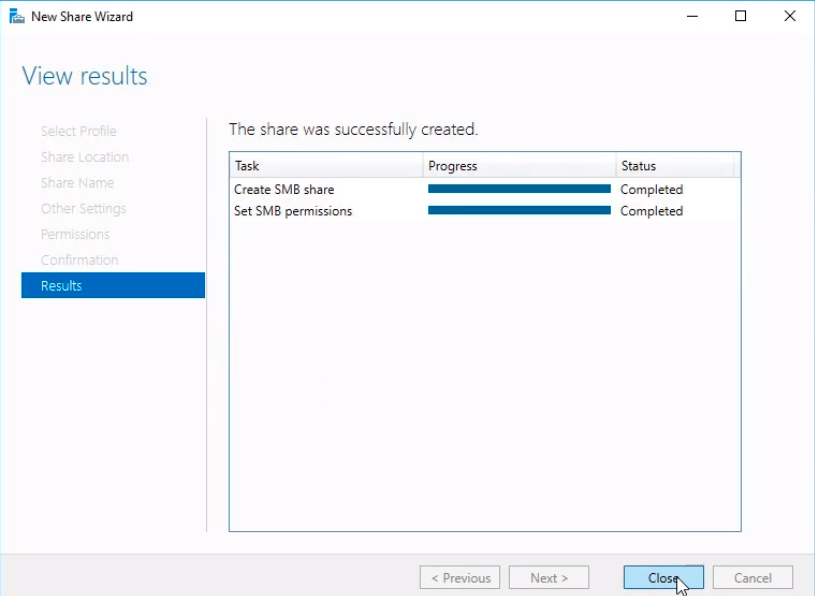Image resolution: width=815 pixels, height=596 pixels.
Task: Select Other Settings step in sidebar
Action: [x=84, y=208]
